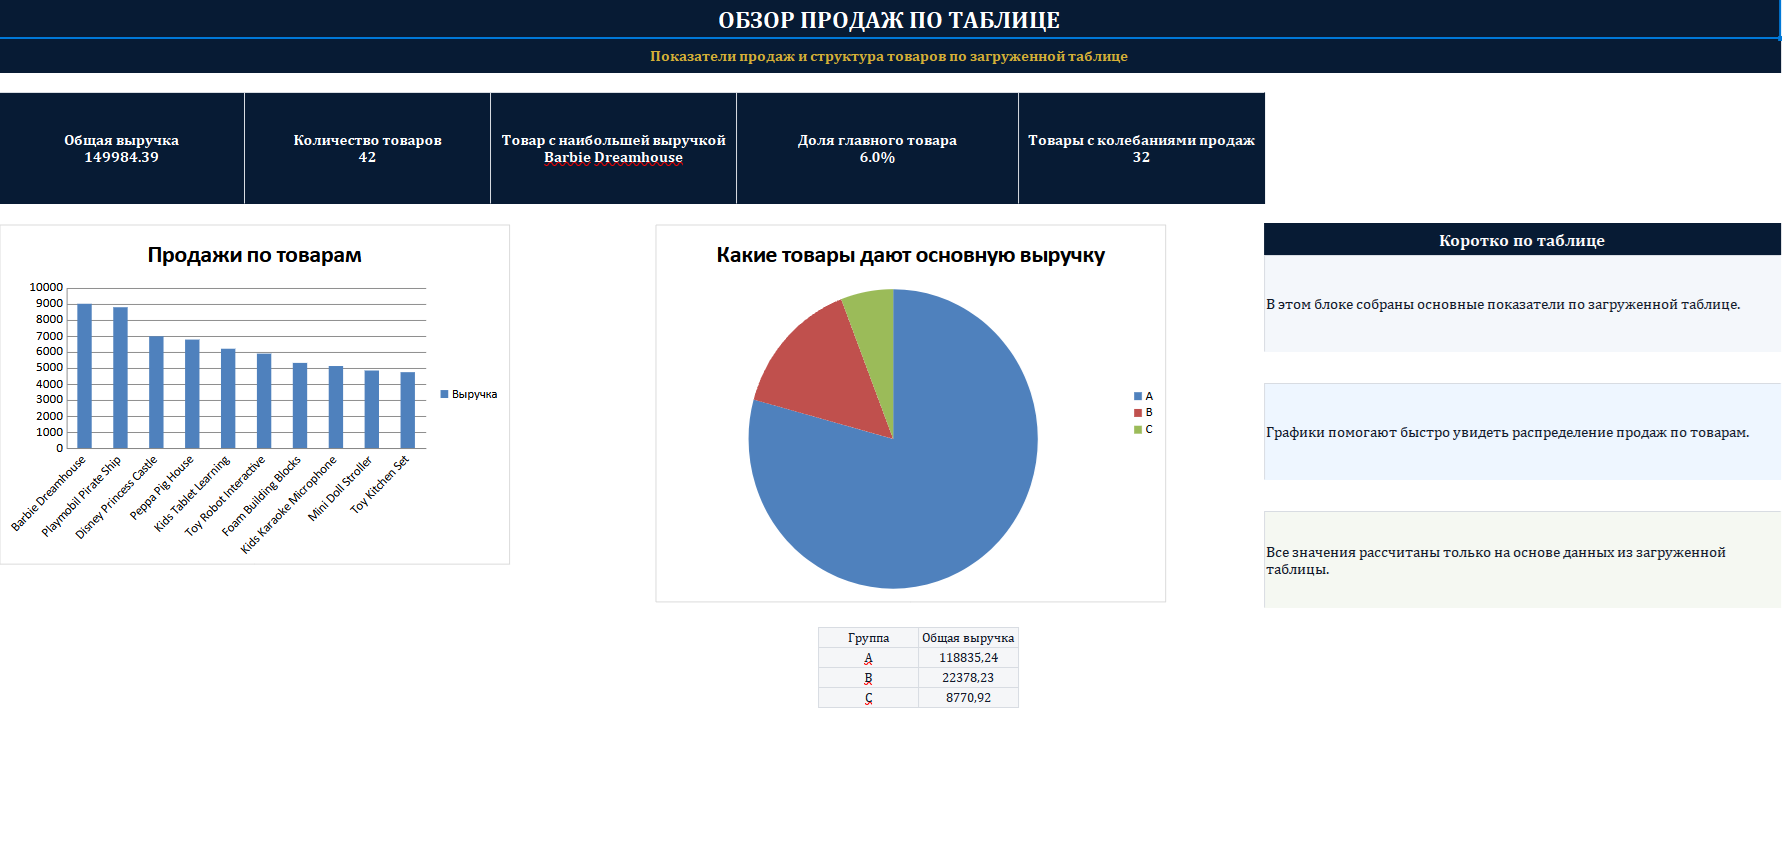Click the group B row label
This screenshot has height=842, width=1782.
(868, 678)
